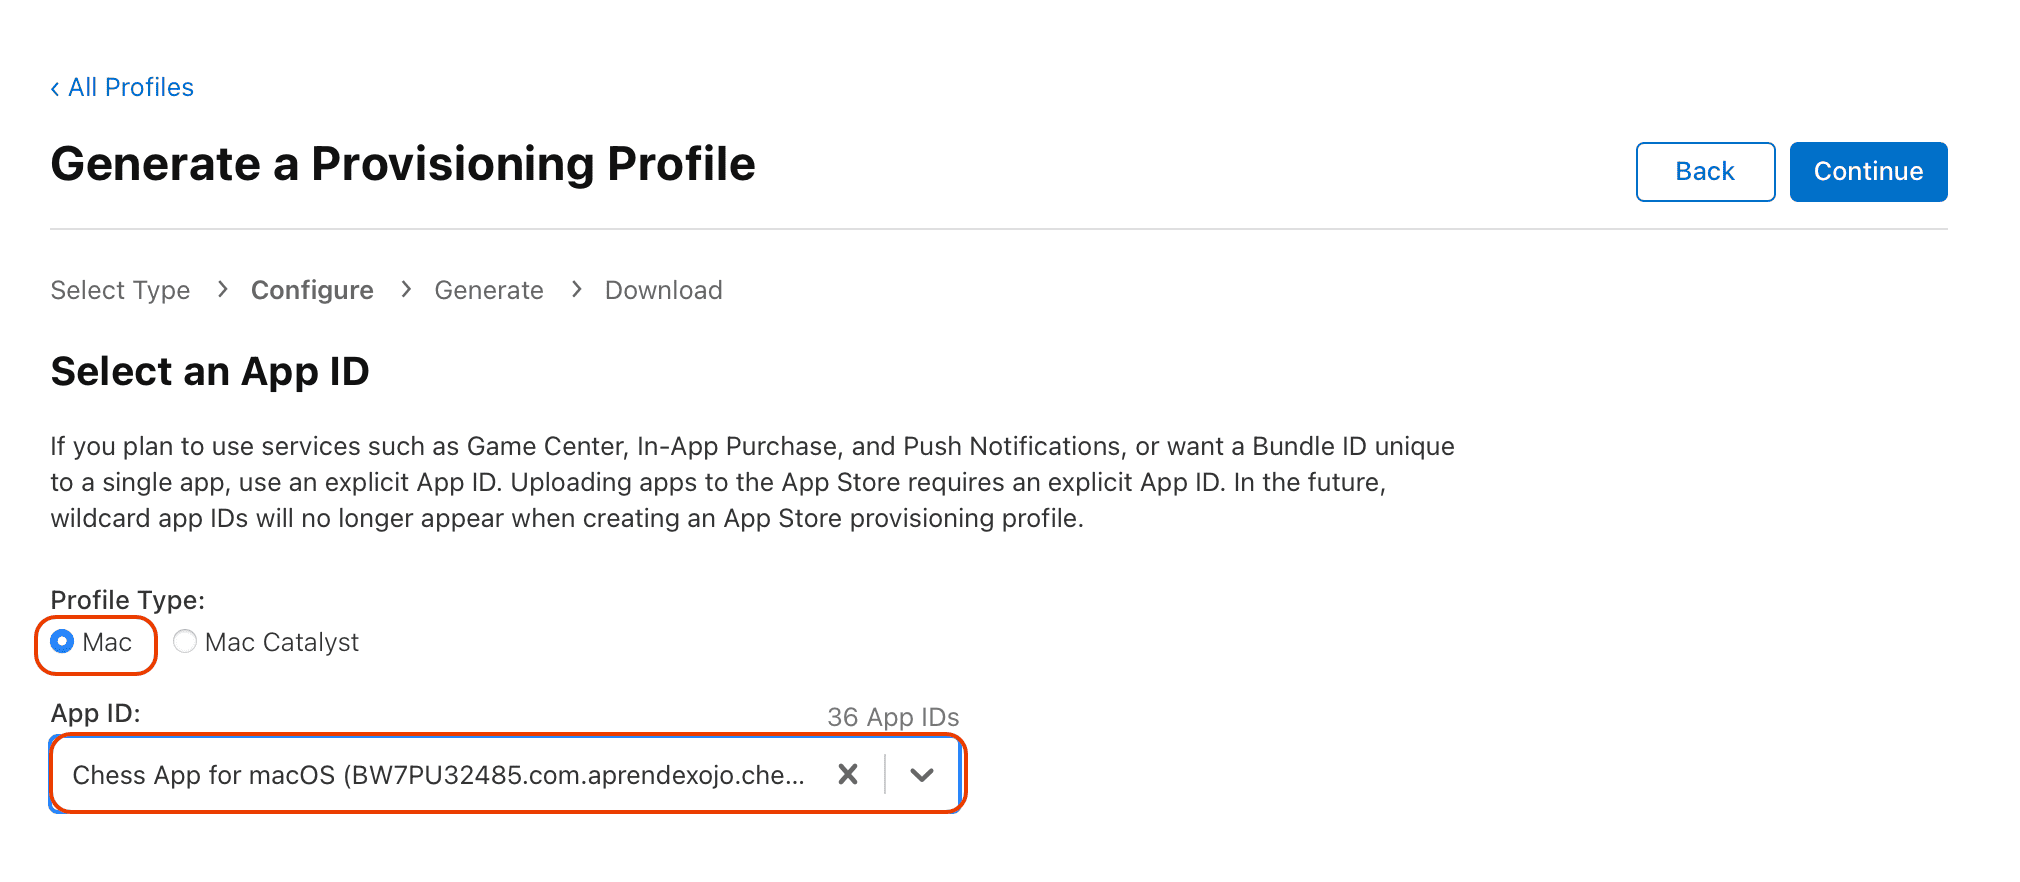Open the Download step
The height and width of the screenshot is (882, 2020).
[x=663, y=290]
